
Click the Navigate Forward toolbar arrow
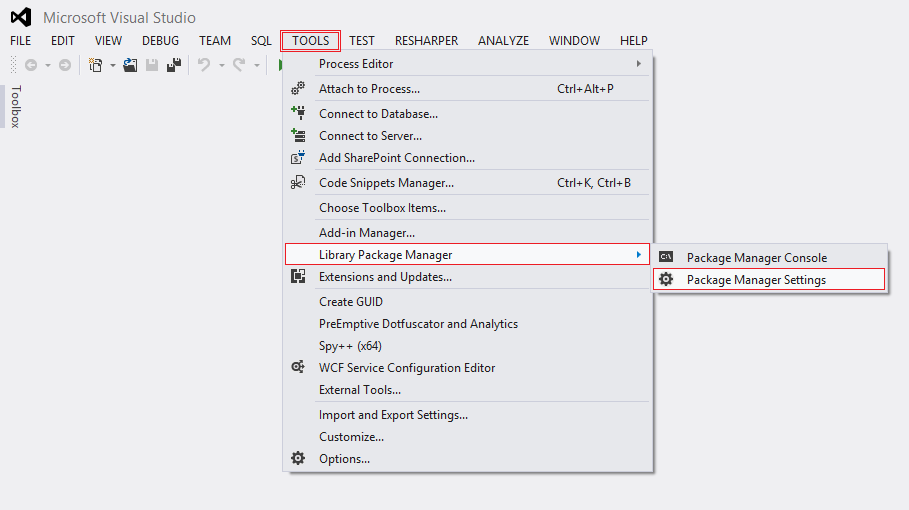(65, 65)
